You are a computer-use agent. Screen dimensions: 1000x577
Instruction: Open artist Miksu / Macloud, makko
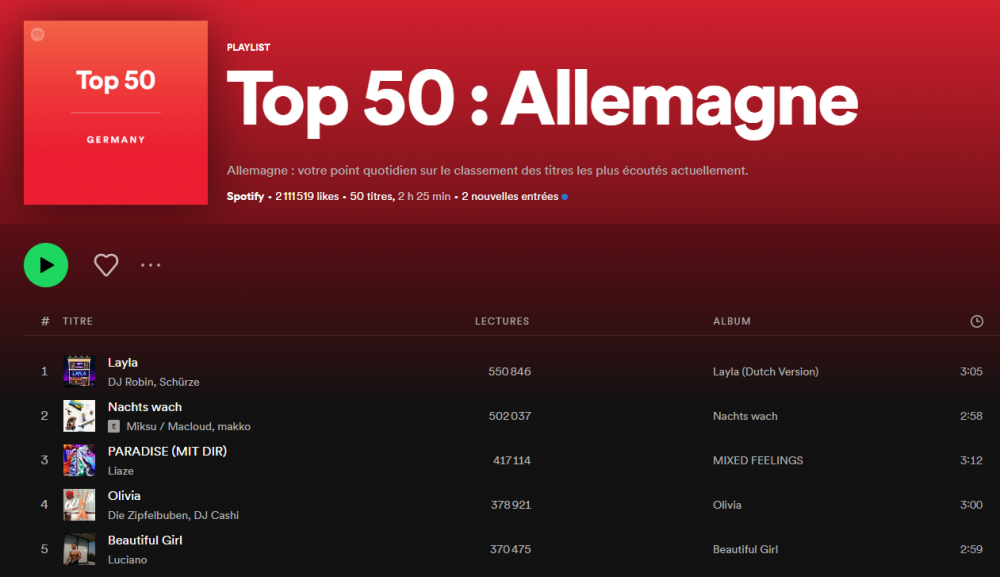click(x=188, y=427)
